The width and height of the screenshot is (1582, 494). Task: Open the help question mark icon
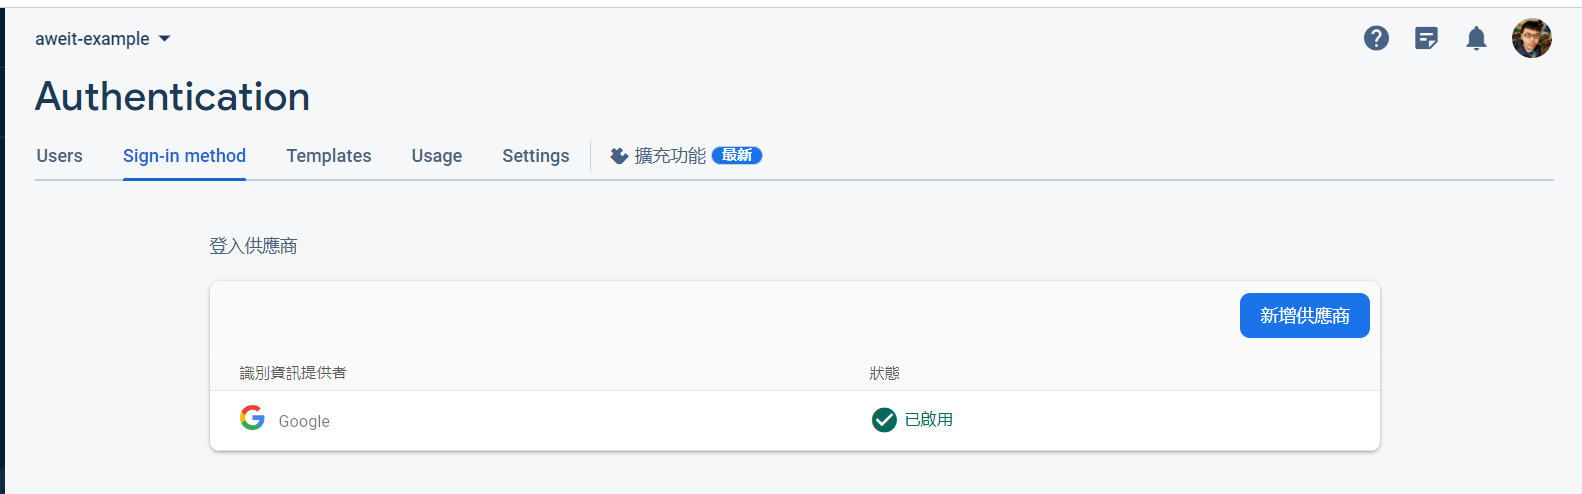point(1376,38)
